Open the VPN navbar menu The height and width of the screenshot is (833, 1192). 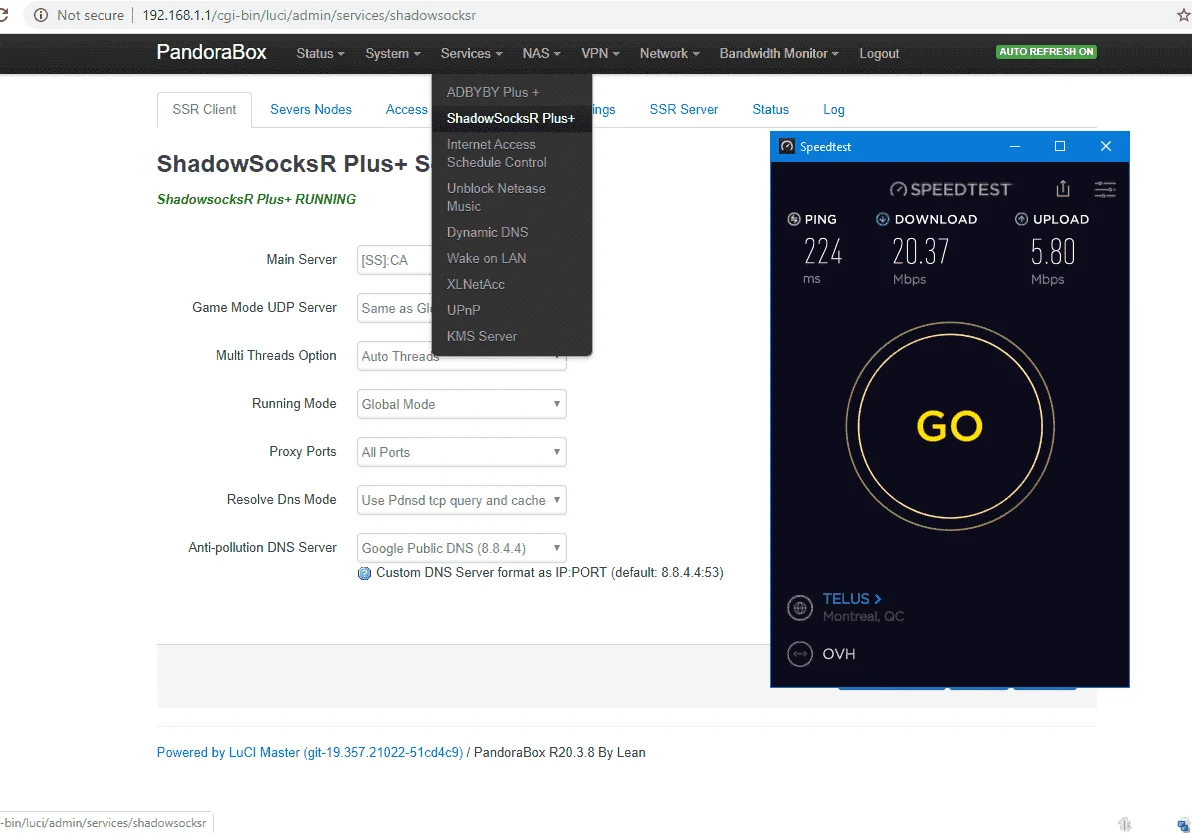[601, 53]
